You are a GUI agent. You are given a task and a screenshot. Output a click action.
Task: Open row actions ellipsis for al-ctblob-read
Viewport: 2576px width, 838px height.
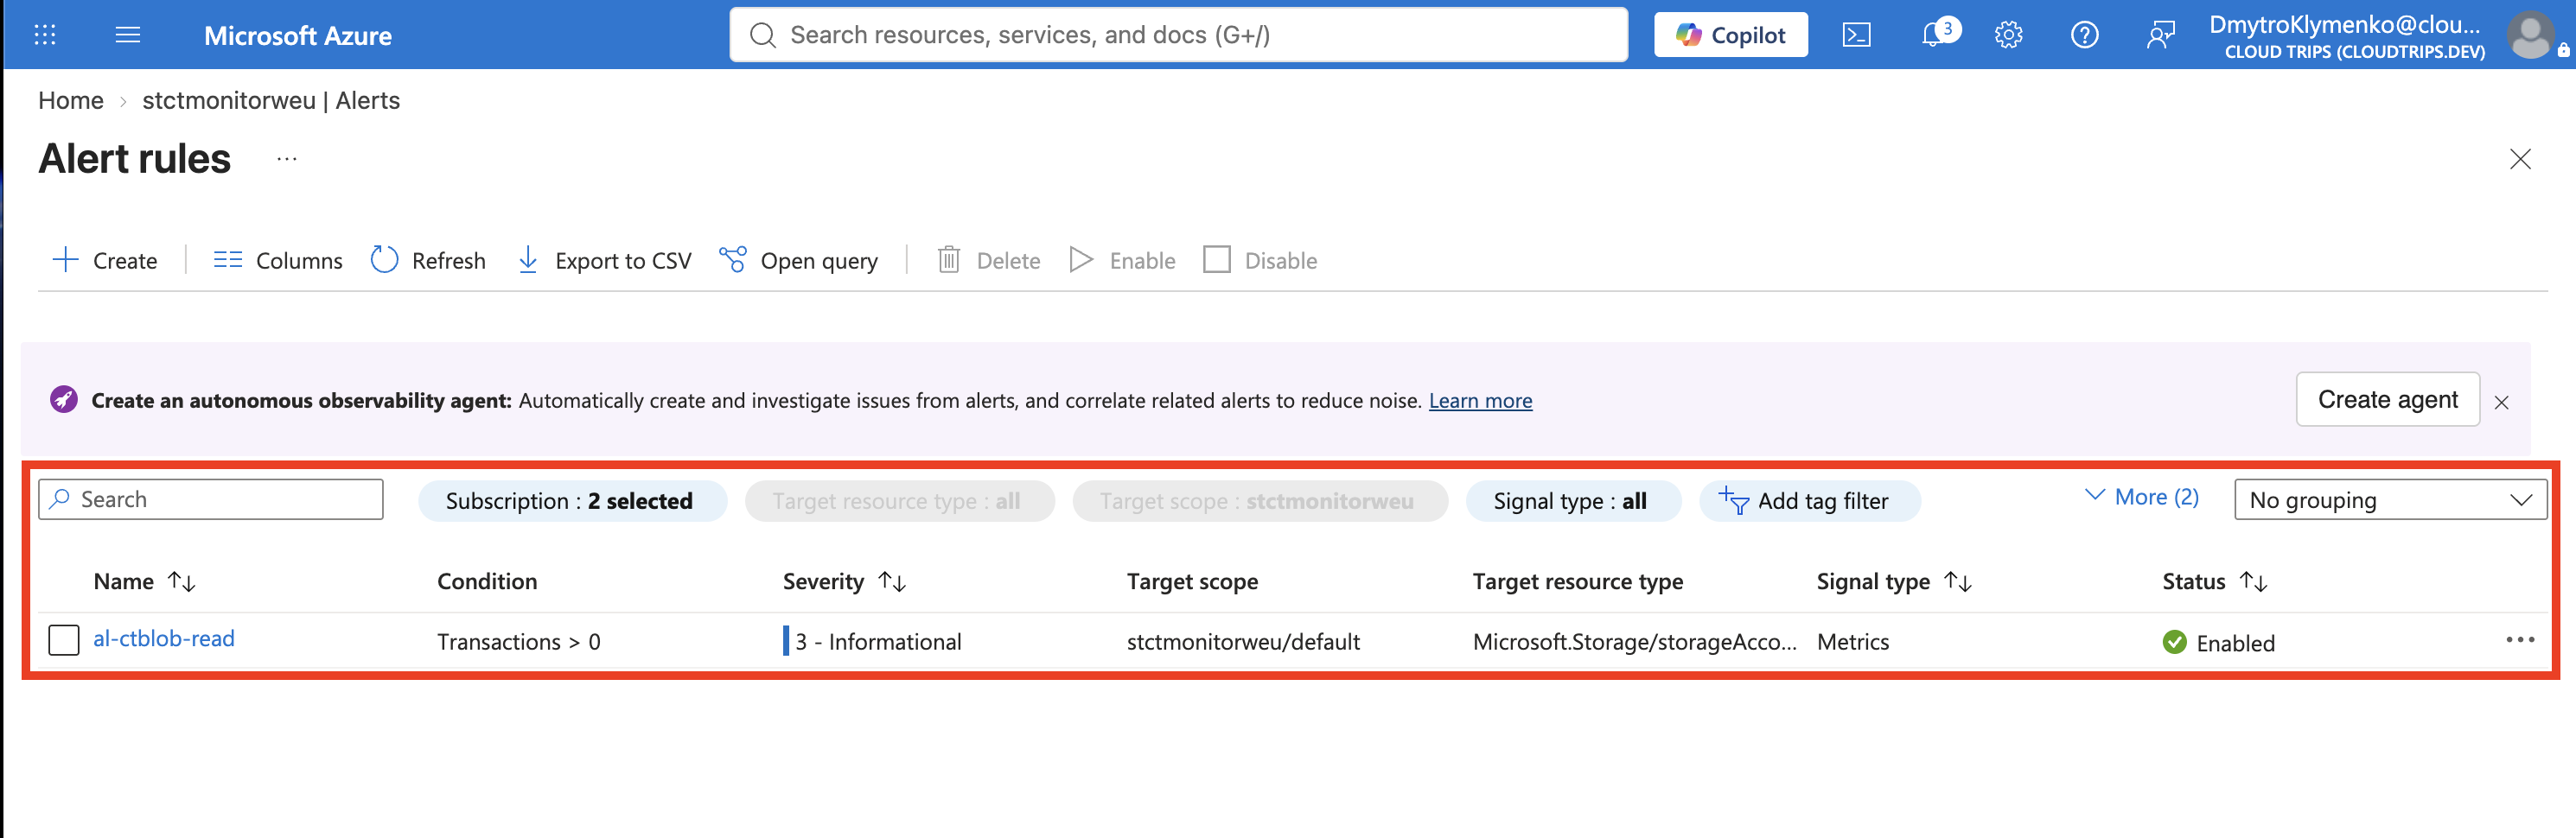click(x=2519, y=640)
